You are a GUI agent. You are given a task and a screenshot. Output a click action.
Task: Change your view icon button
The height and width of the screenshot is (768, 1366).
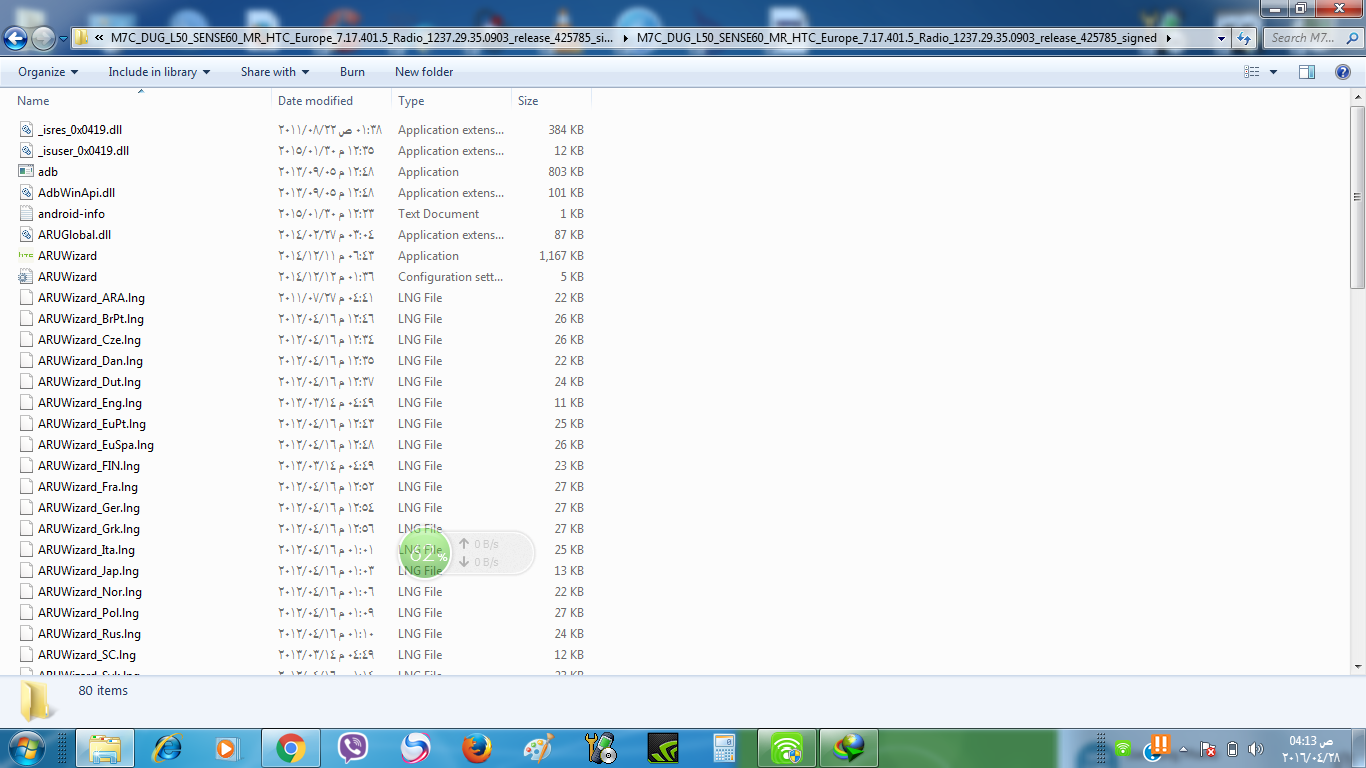click(x=1251, y=72)
